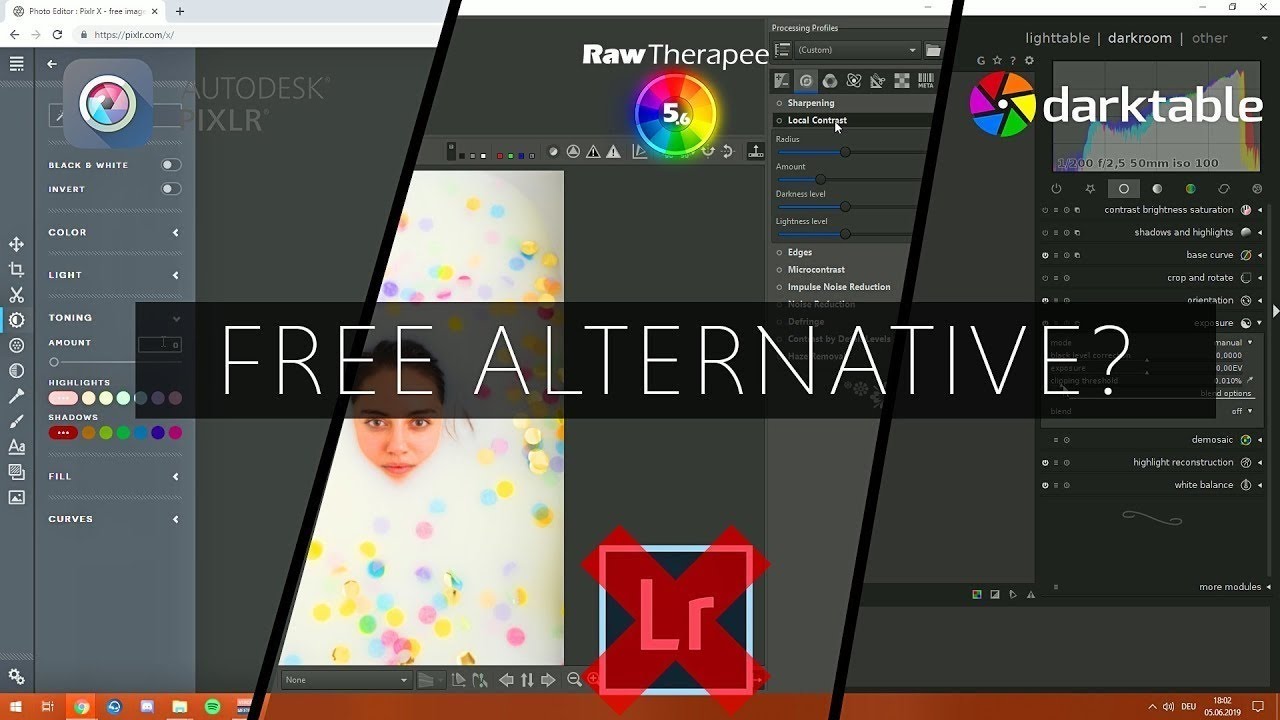Select the Adjust tool in Pixlr sidebar
The image size is (1280, 720).
pos(16,320)
